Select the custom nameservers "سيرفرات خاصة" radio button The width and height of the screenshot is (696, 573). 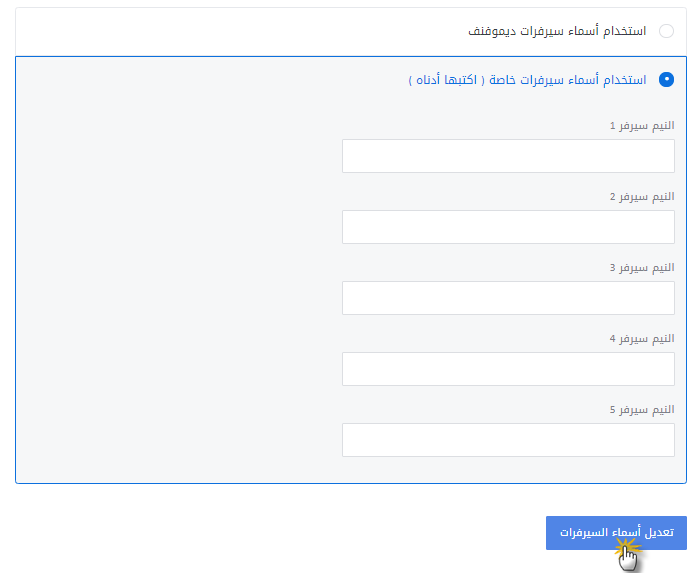point(666,79)
